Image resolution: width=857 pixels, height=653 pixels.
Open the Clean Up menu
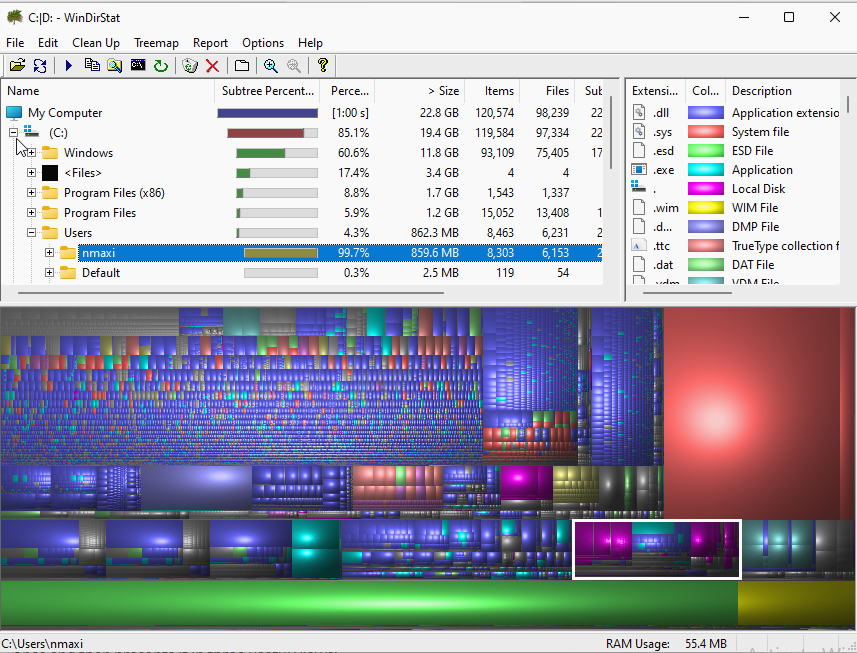(x=96, y=43)
